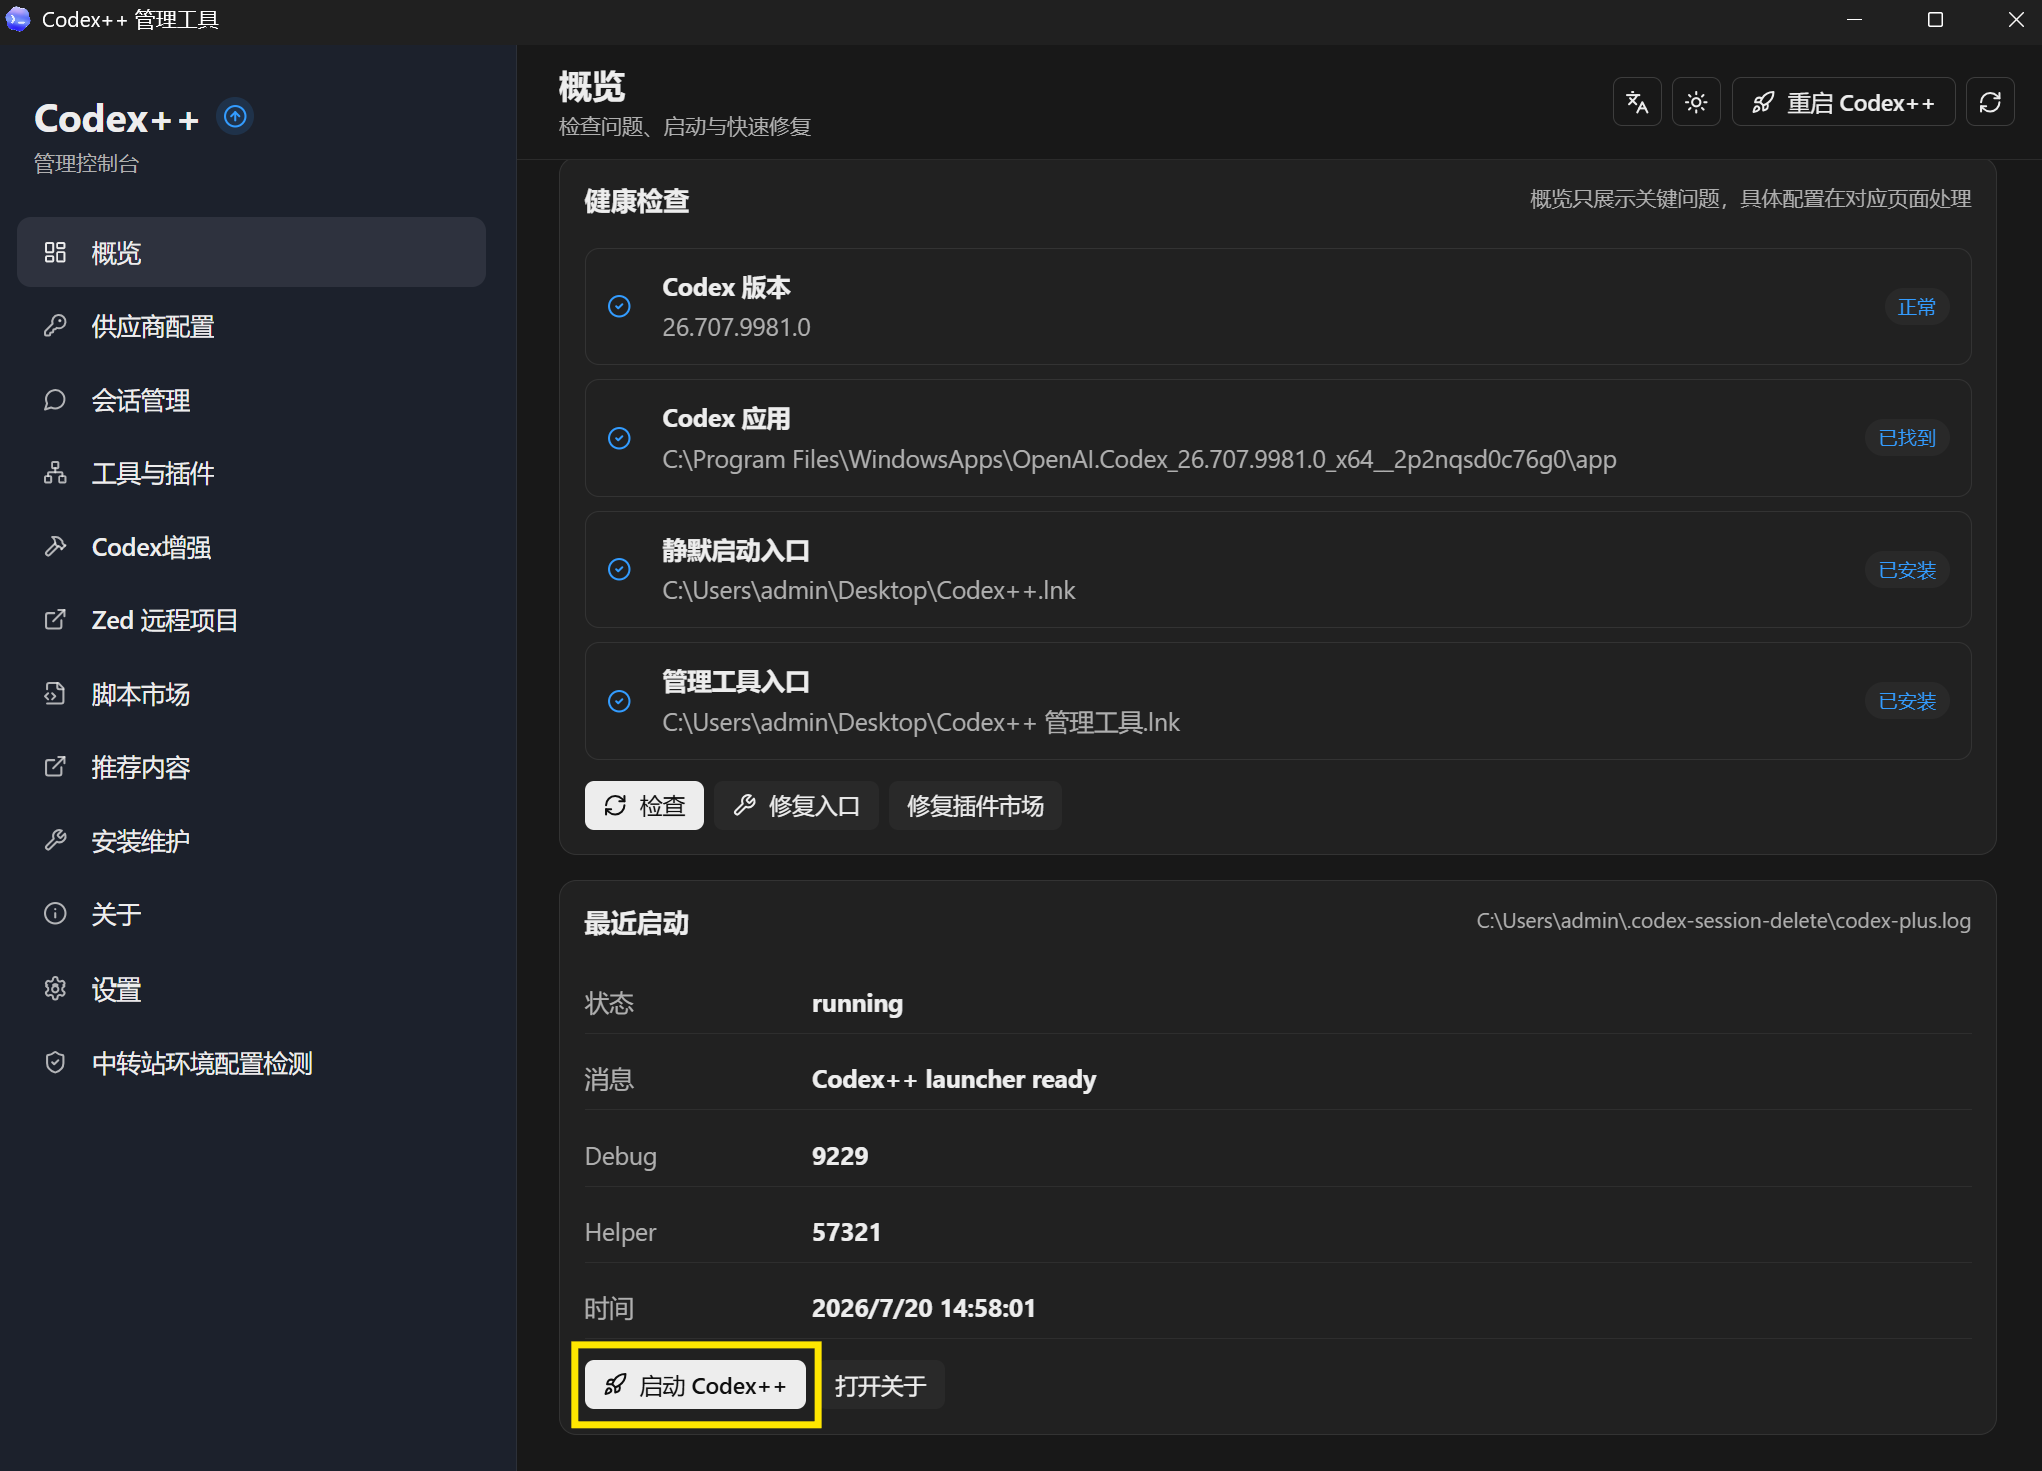Viewport: 2042px width, 1471px height.
Task: Click the Codex++ 管理工具.lnk path
Action: pos(920,722)
